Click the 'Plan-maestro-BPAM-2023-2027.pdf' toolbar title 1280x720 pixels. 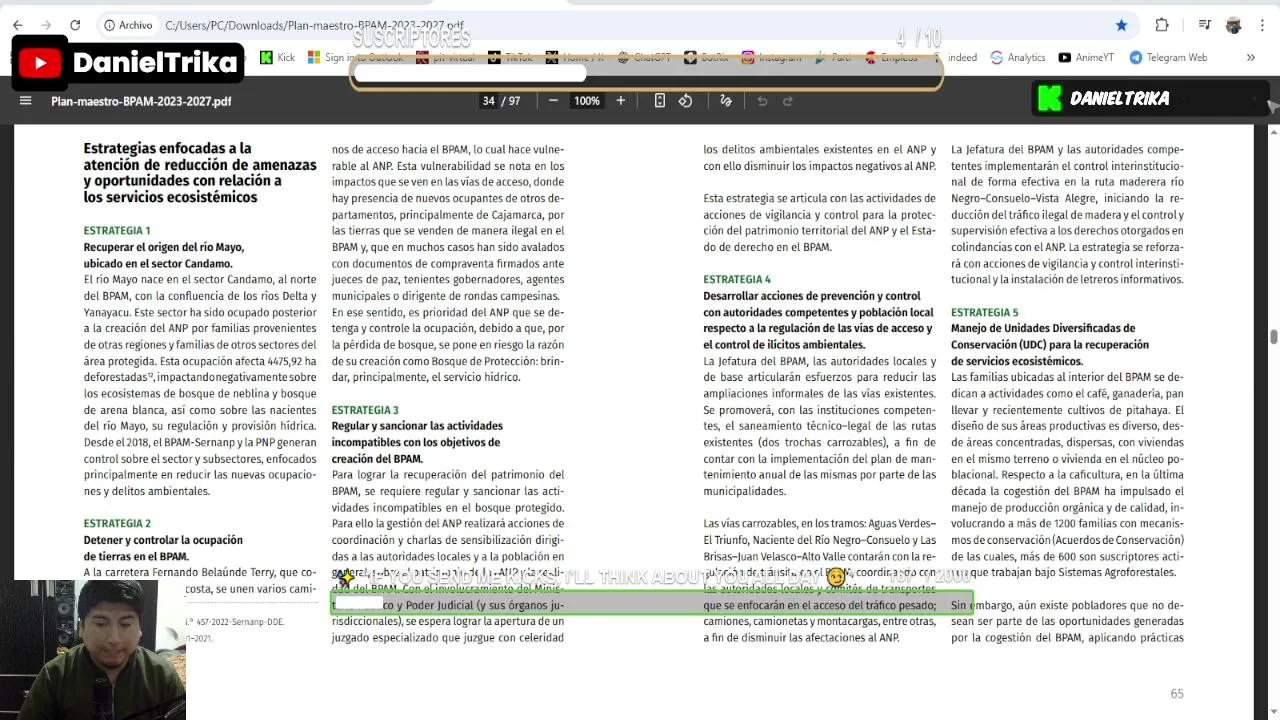coord(141,101)
